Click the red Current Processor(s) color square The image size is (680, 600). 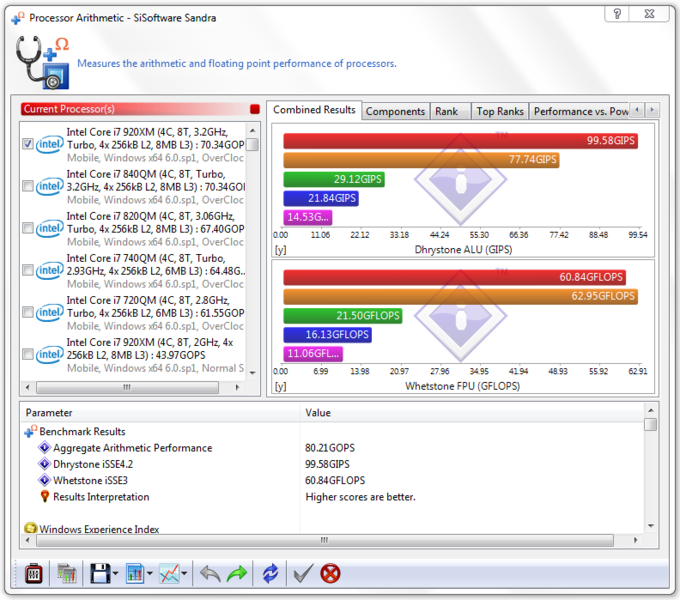[255, 109]
